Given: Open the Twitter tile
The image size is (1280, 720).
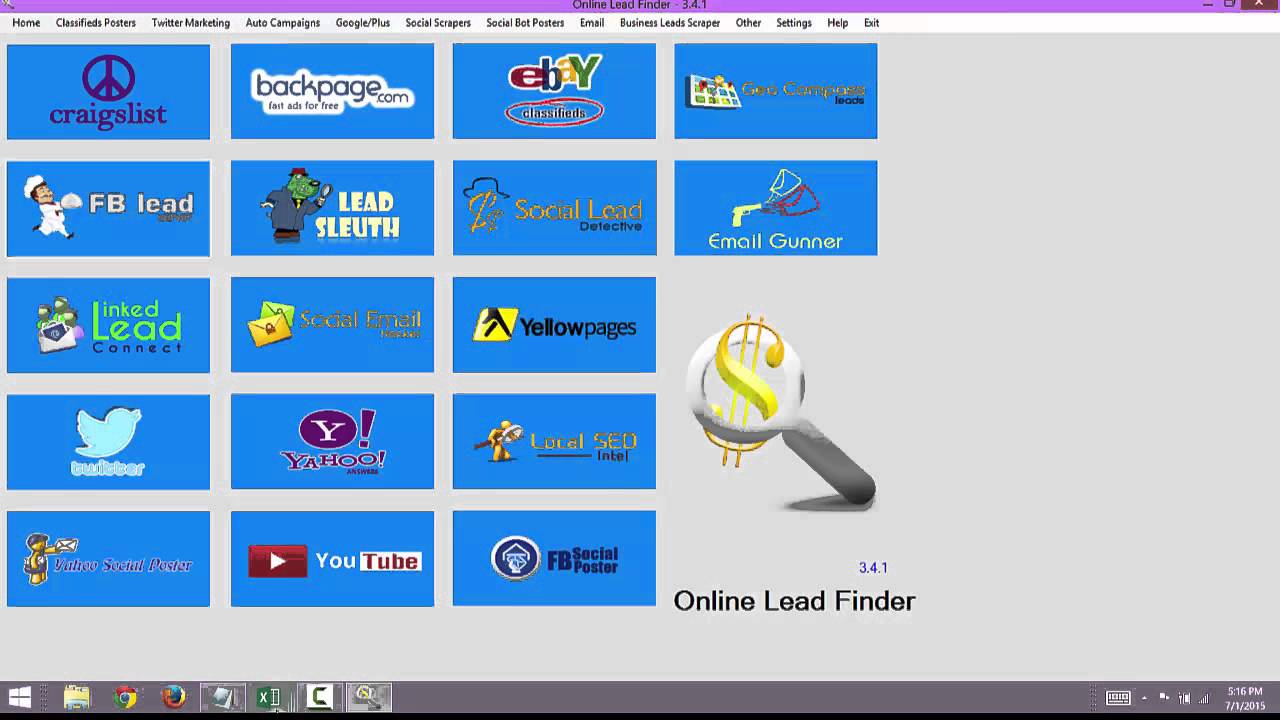Looking at the screenshot, I should pyautogui.click(x=108, y=442).
